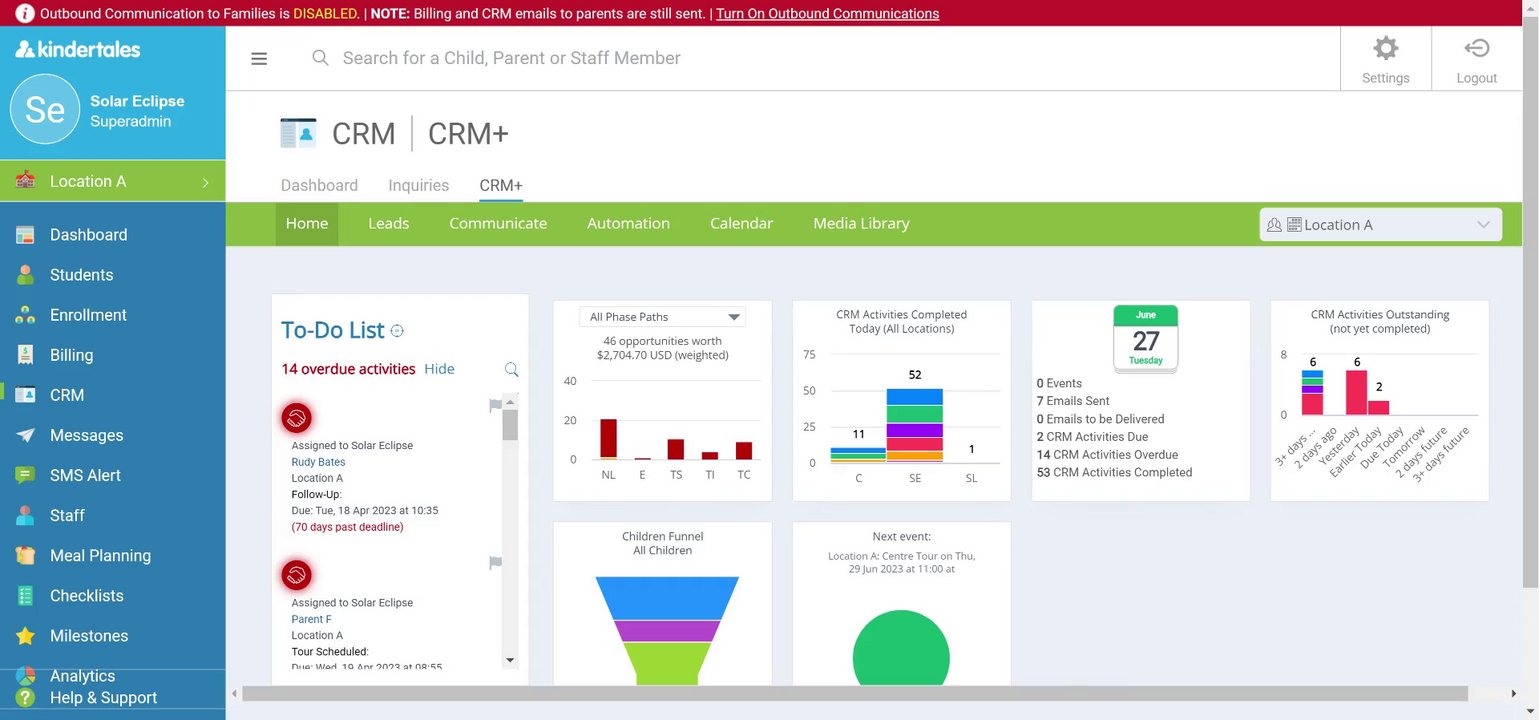This screenshot has width=1539, height=720.
Task: Click the Enrollment sidebar icon
Action: [x=26, y=315]
